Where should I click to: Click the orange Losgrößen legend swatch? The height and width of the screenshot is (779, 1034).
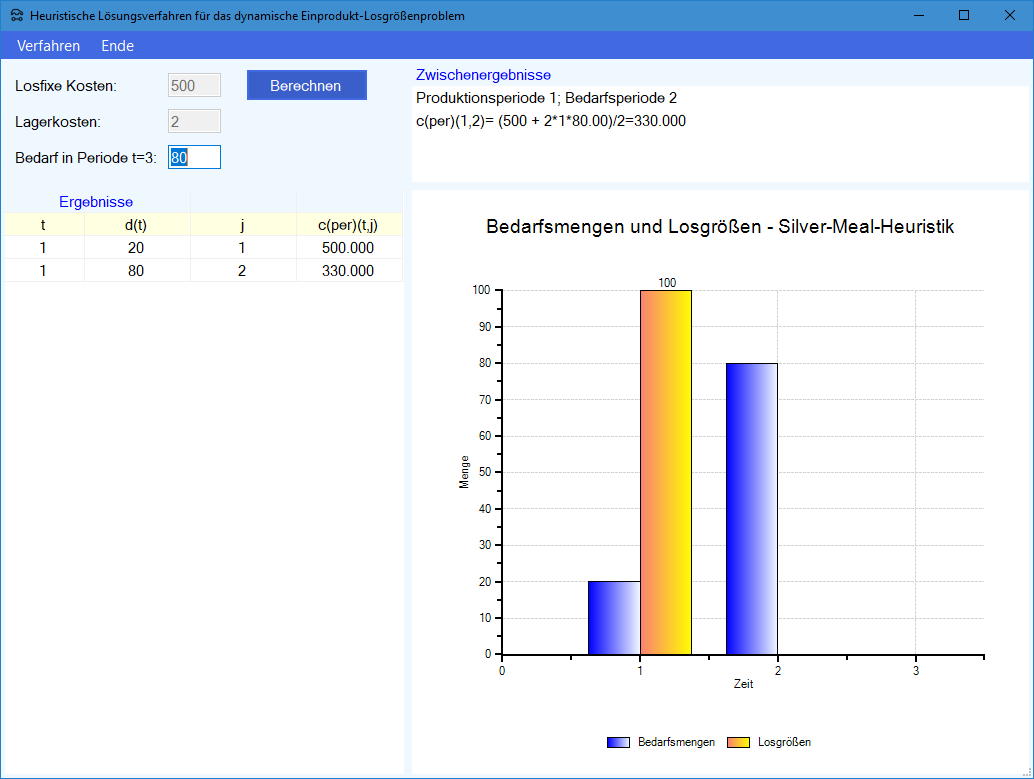[x=739, y=742]
